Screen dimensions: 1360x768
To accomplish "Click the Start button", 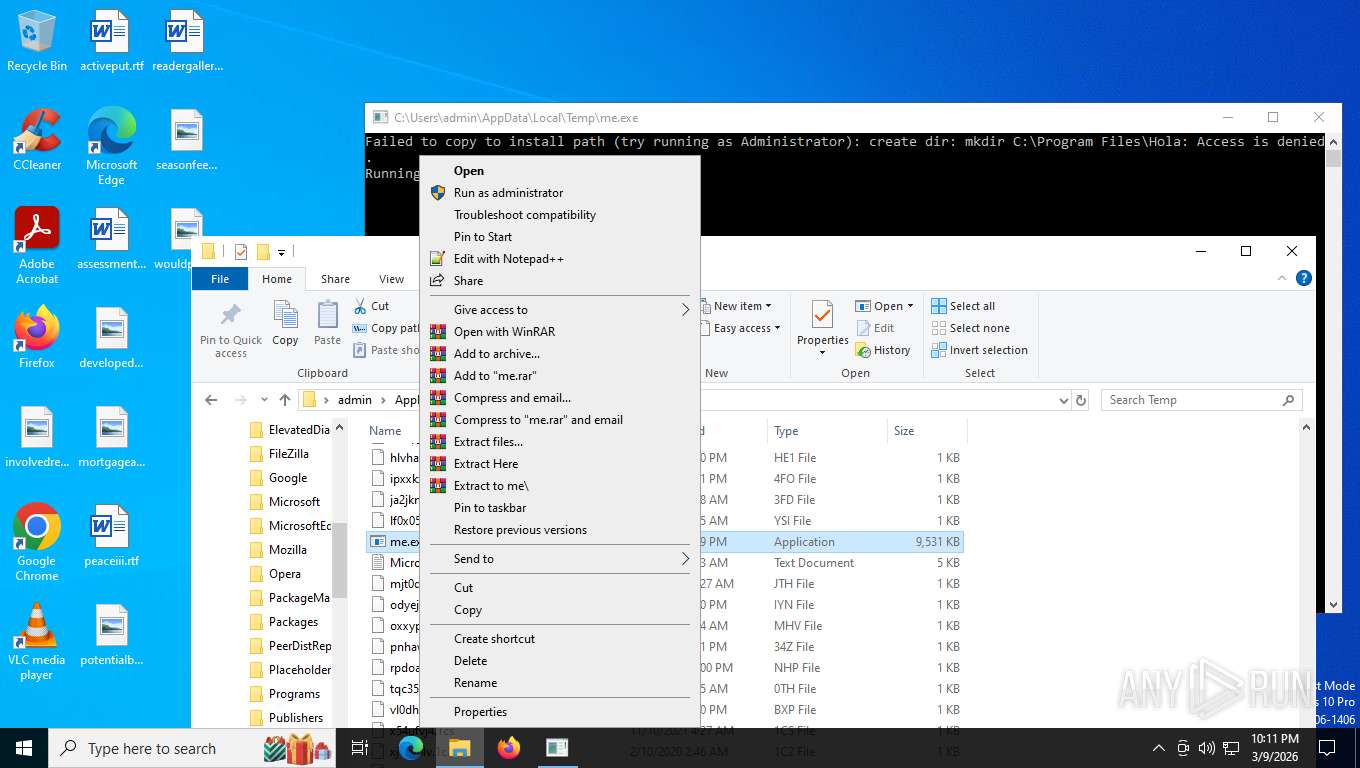I will [x=24, y=748].
